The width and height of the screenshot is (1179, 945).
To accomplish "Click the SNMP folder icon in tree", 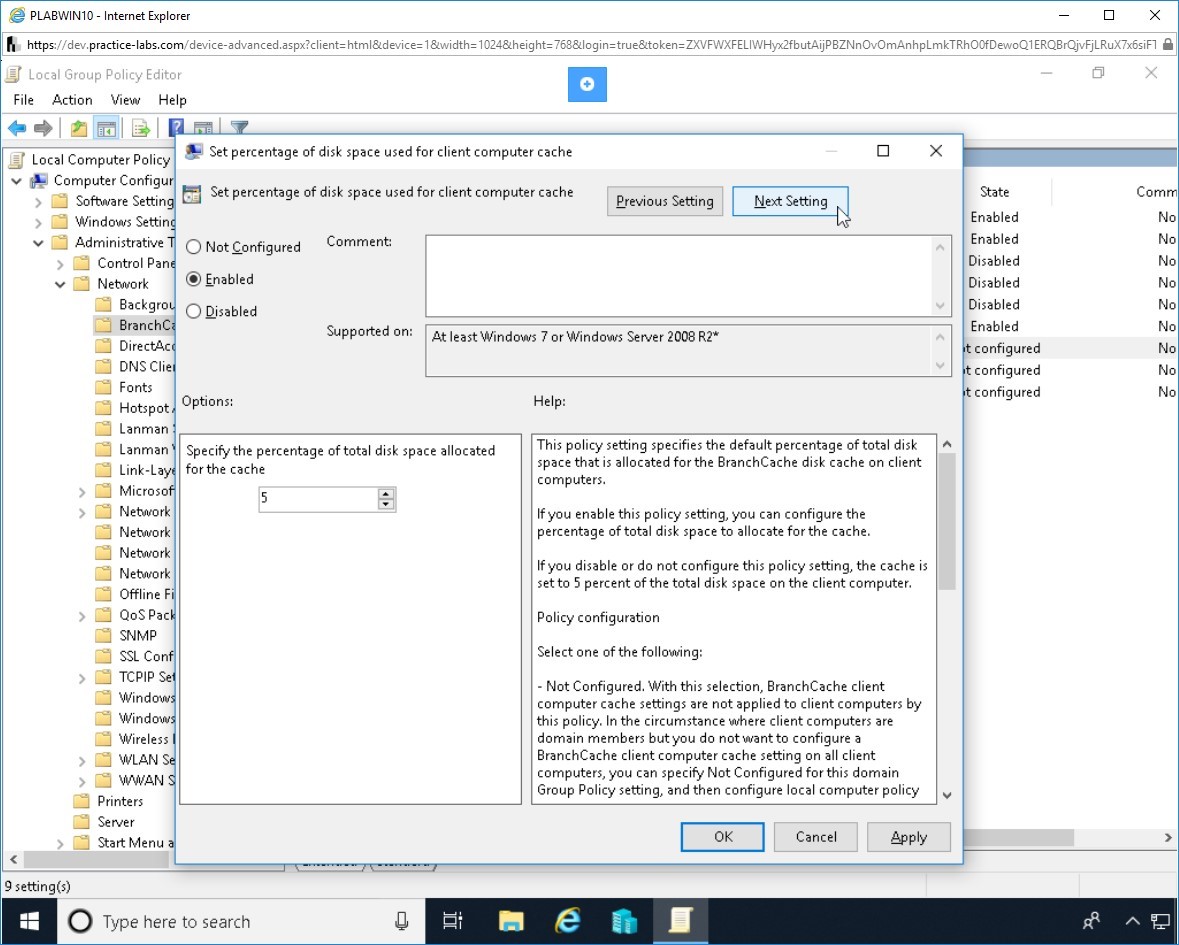I will click(103, 635).
